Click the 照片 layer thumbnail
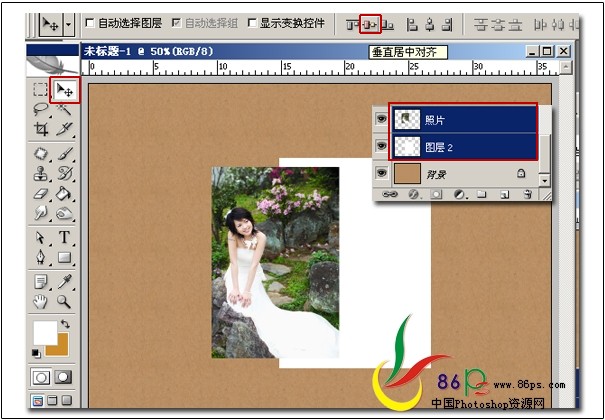This screenshot has height=420, width=605. 407,120
